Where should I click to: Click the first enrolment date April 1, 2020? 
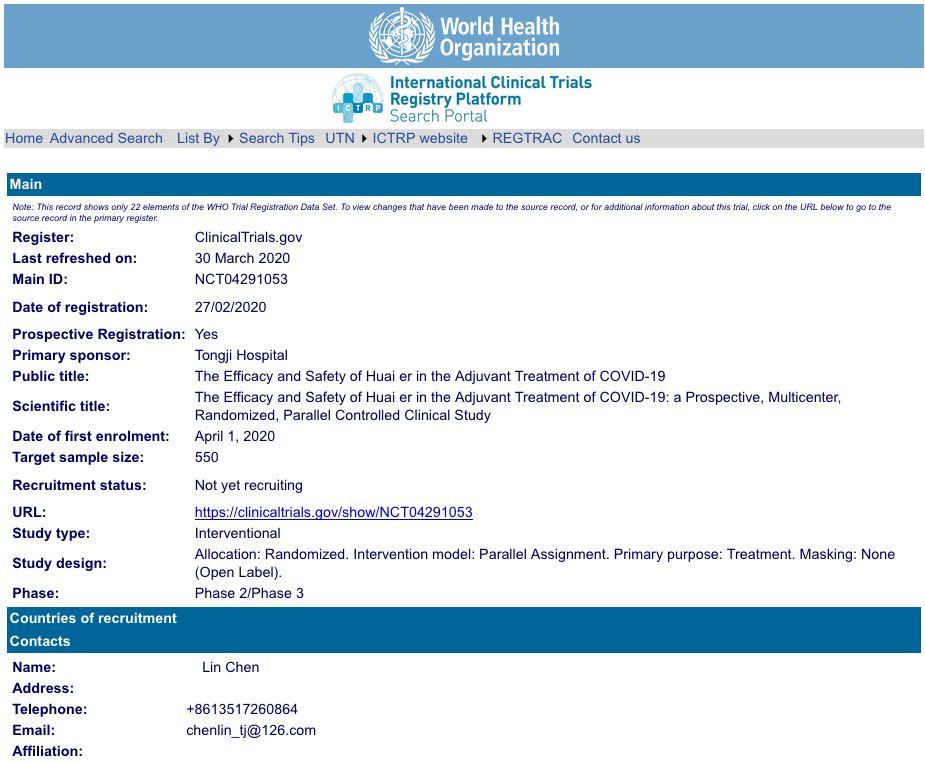[x=235, y=436]
